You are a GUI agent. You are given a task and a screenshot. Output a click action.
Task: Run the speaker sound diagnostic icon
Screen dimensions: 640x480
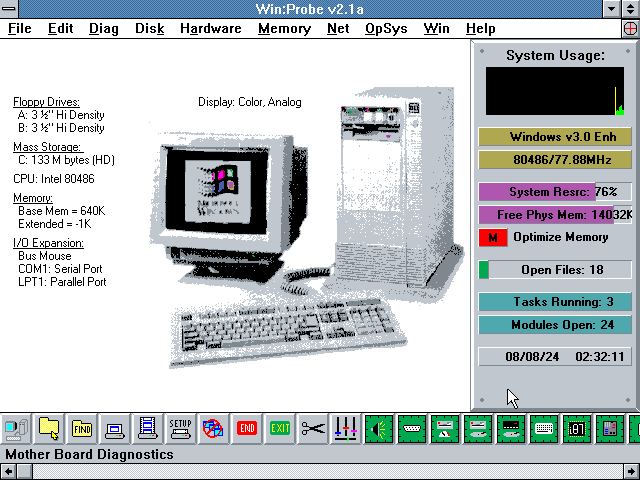pos(379,429)
